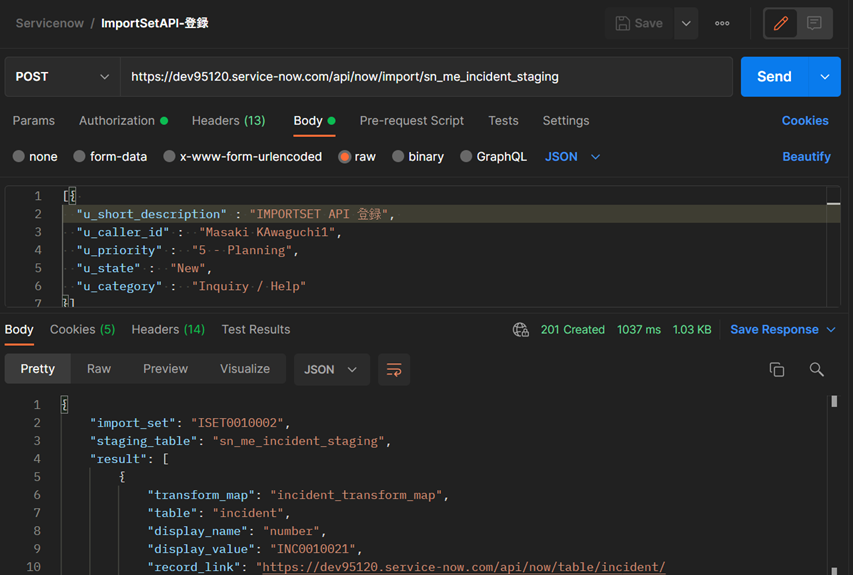Search the response with magnifier icon
The image size is (853, 575).
point(816,369)
